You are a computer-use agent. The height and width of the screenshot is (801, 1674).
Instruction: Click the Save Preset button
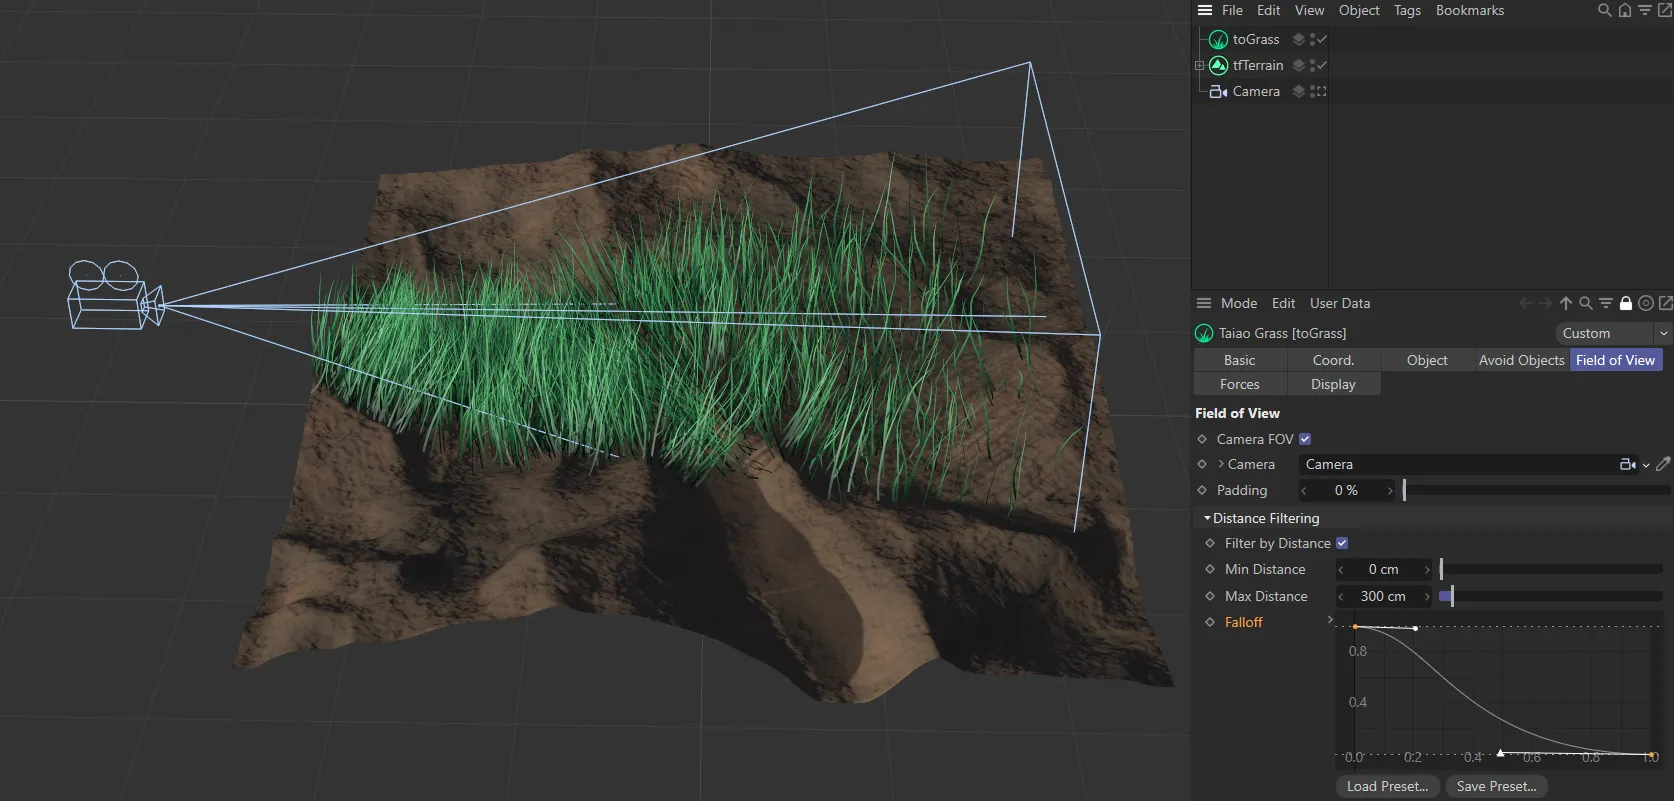(x=1496, y=786)
